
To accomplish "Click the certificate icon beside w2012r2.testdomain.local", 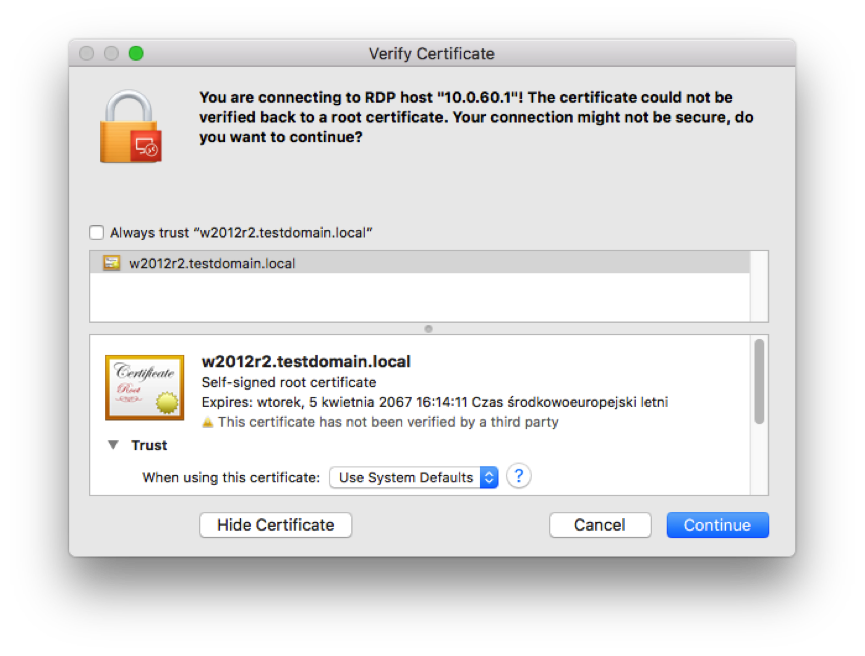I will pyautogui.click(x=112, y=262).
